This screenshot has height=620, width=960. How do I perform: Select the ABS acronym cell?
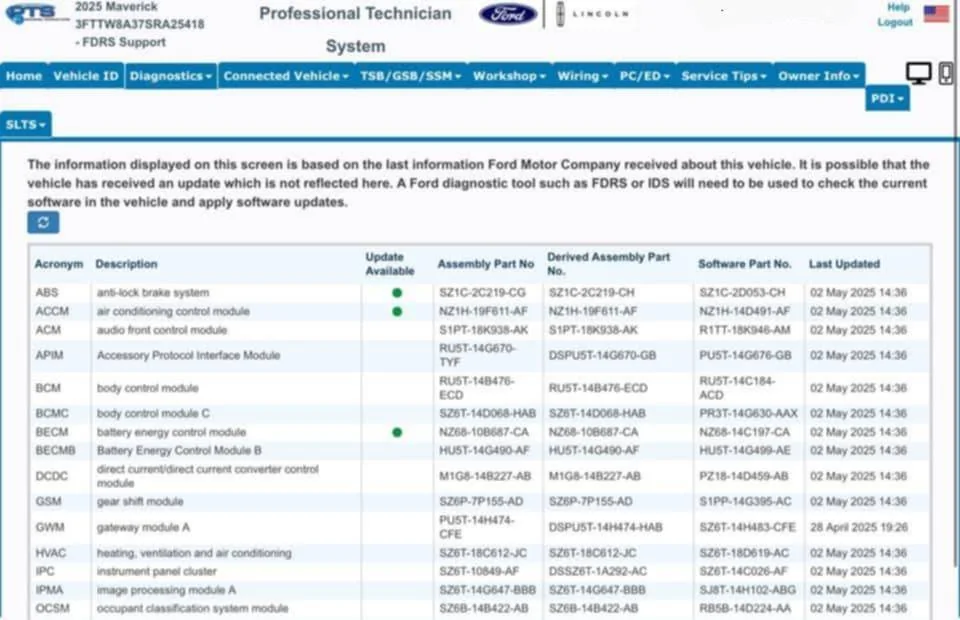(x=47, y=293)
